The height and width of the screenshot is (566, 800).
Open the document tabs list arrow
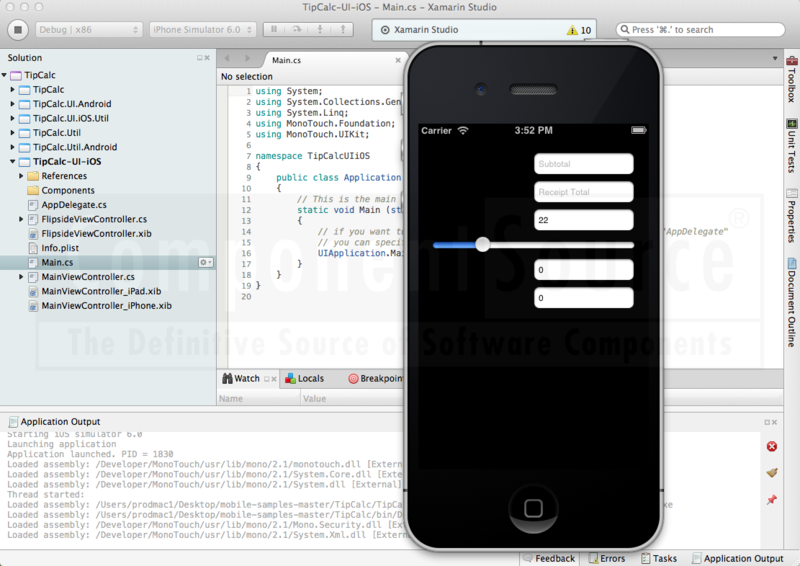(775, 59)
